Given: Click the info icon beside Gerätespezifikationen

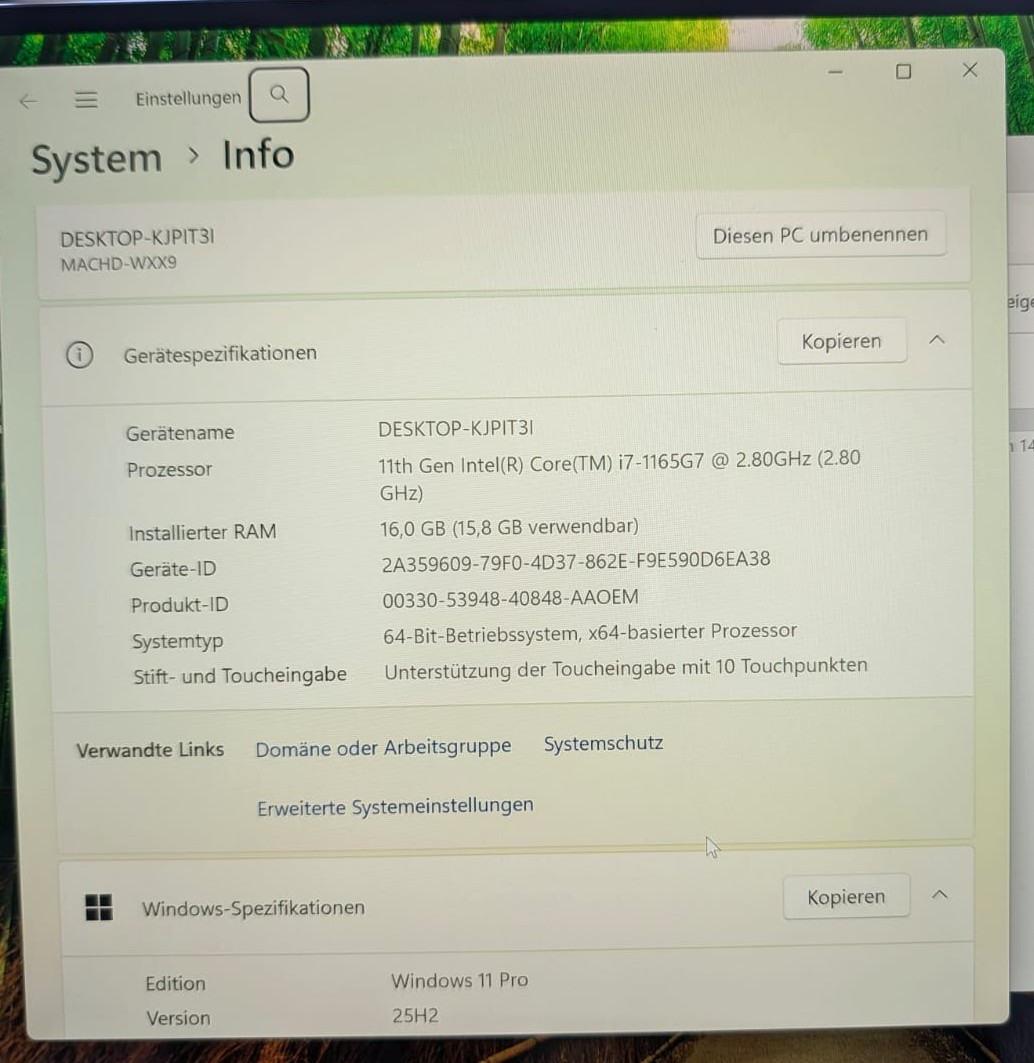Looking at the screenshot, I should (79, 355).
